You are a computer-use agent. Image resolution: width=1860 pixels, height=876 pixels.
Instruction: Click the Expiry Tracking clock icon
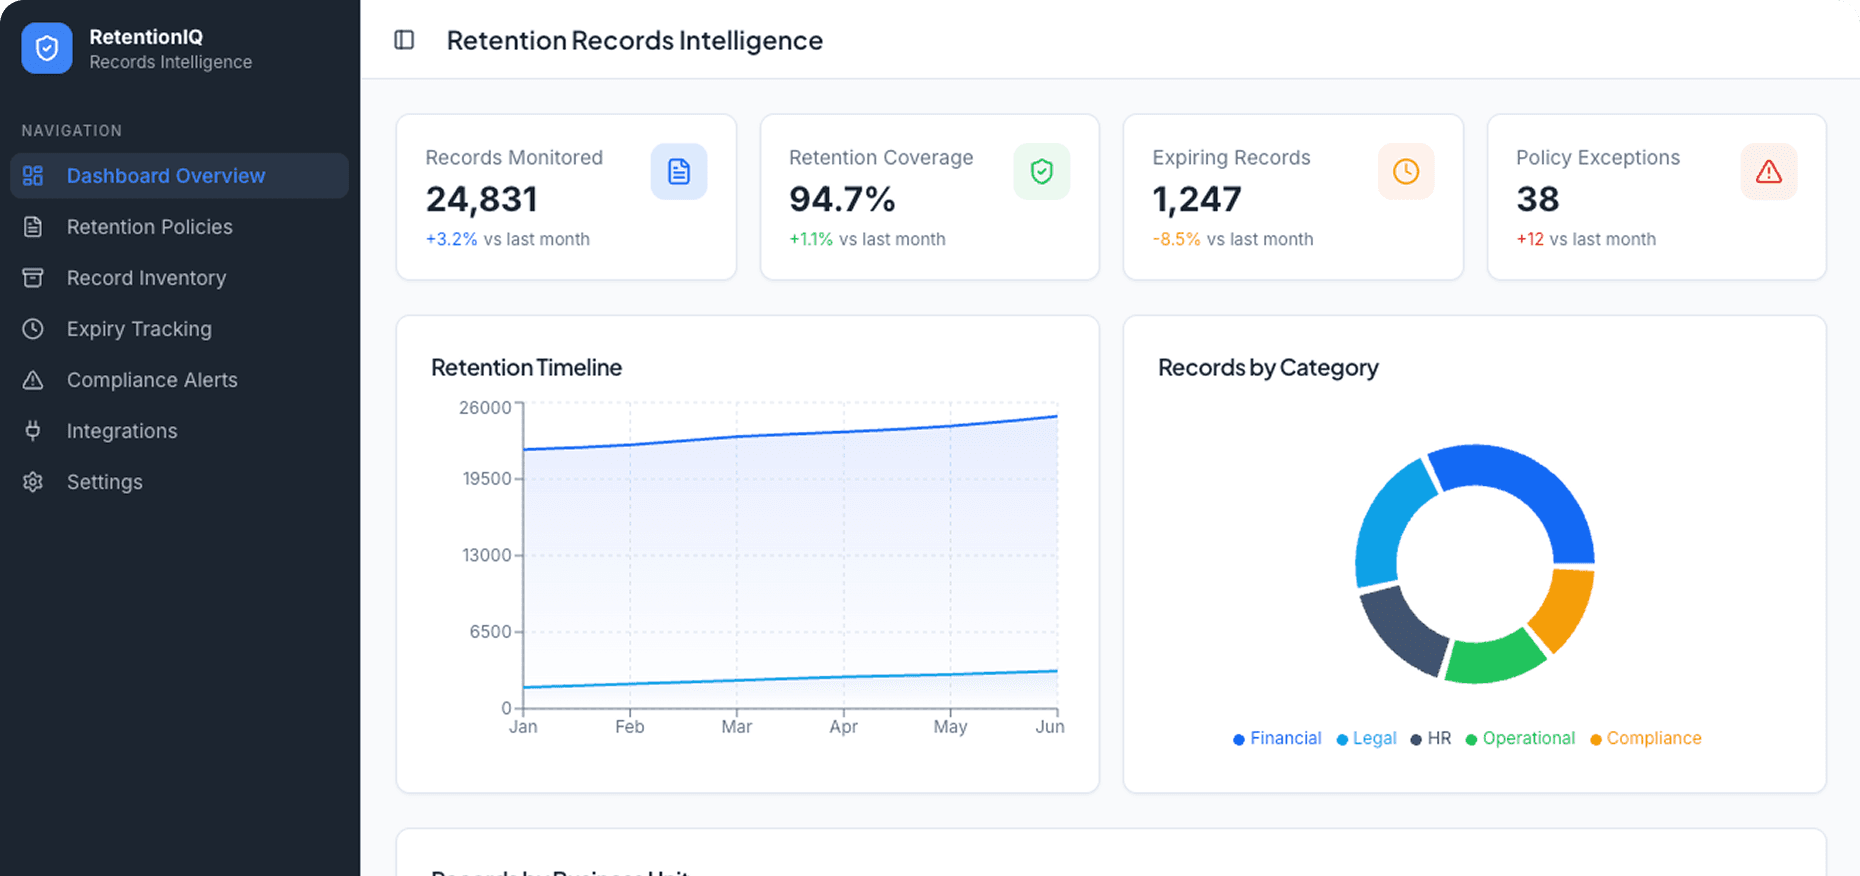[33, 329]
